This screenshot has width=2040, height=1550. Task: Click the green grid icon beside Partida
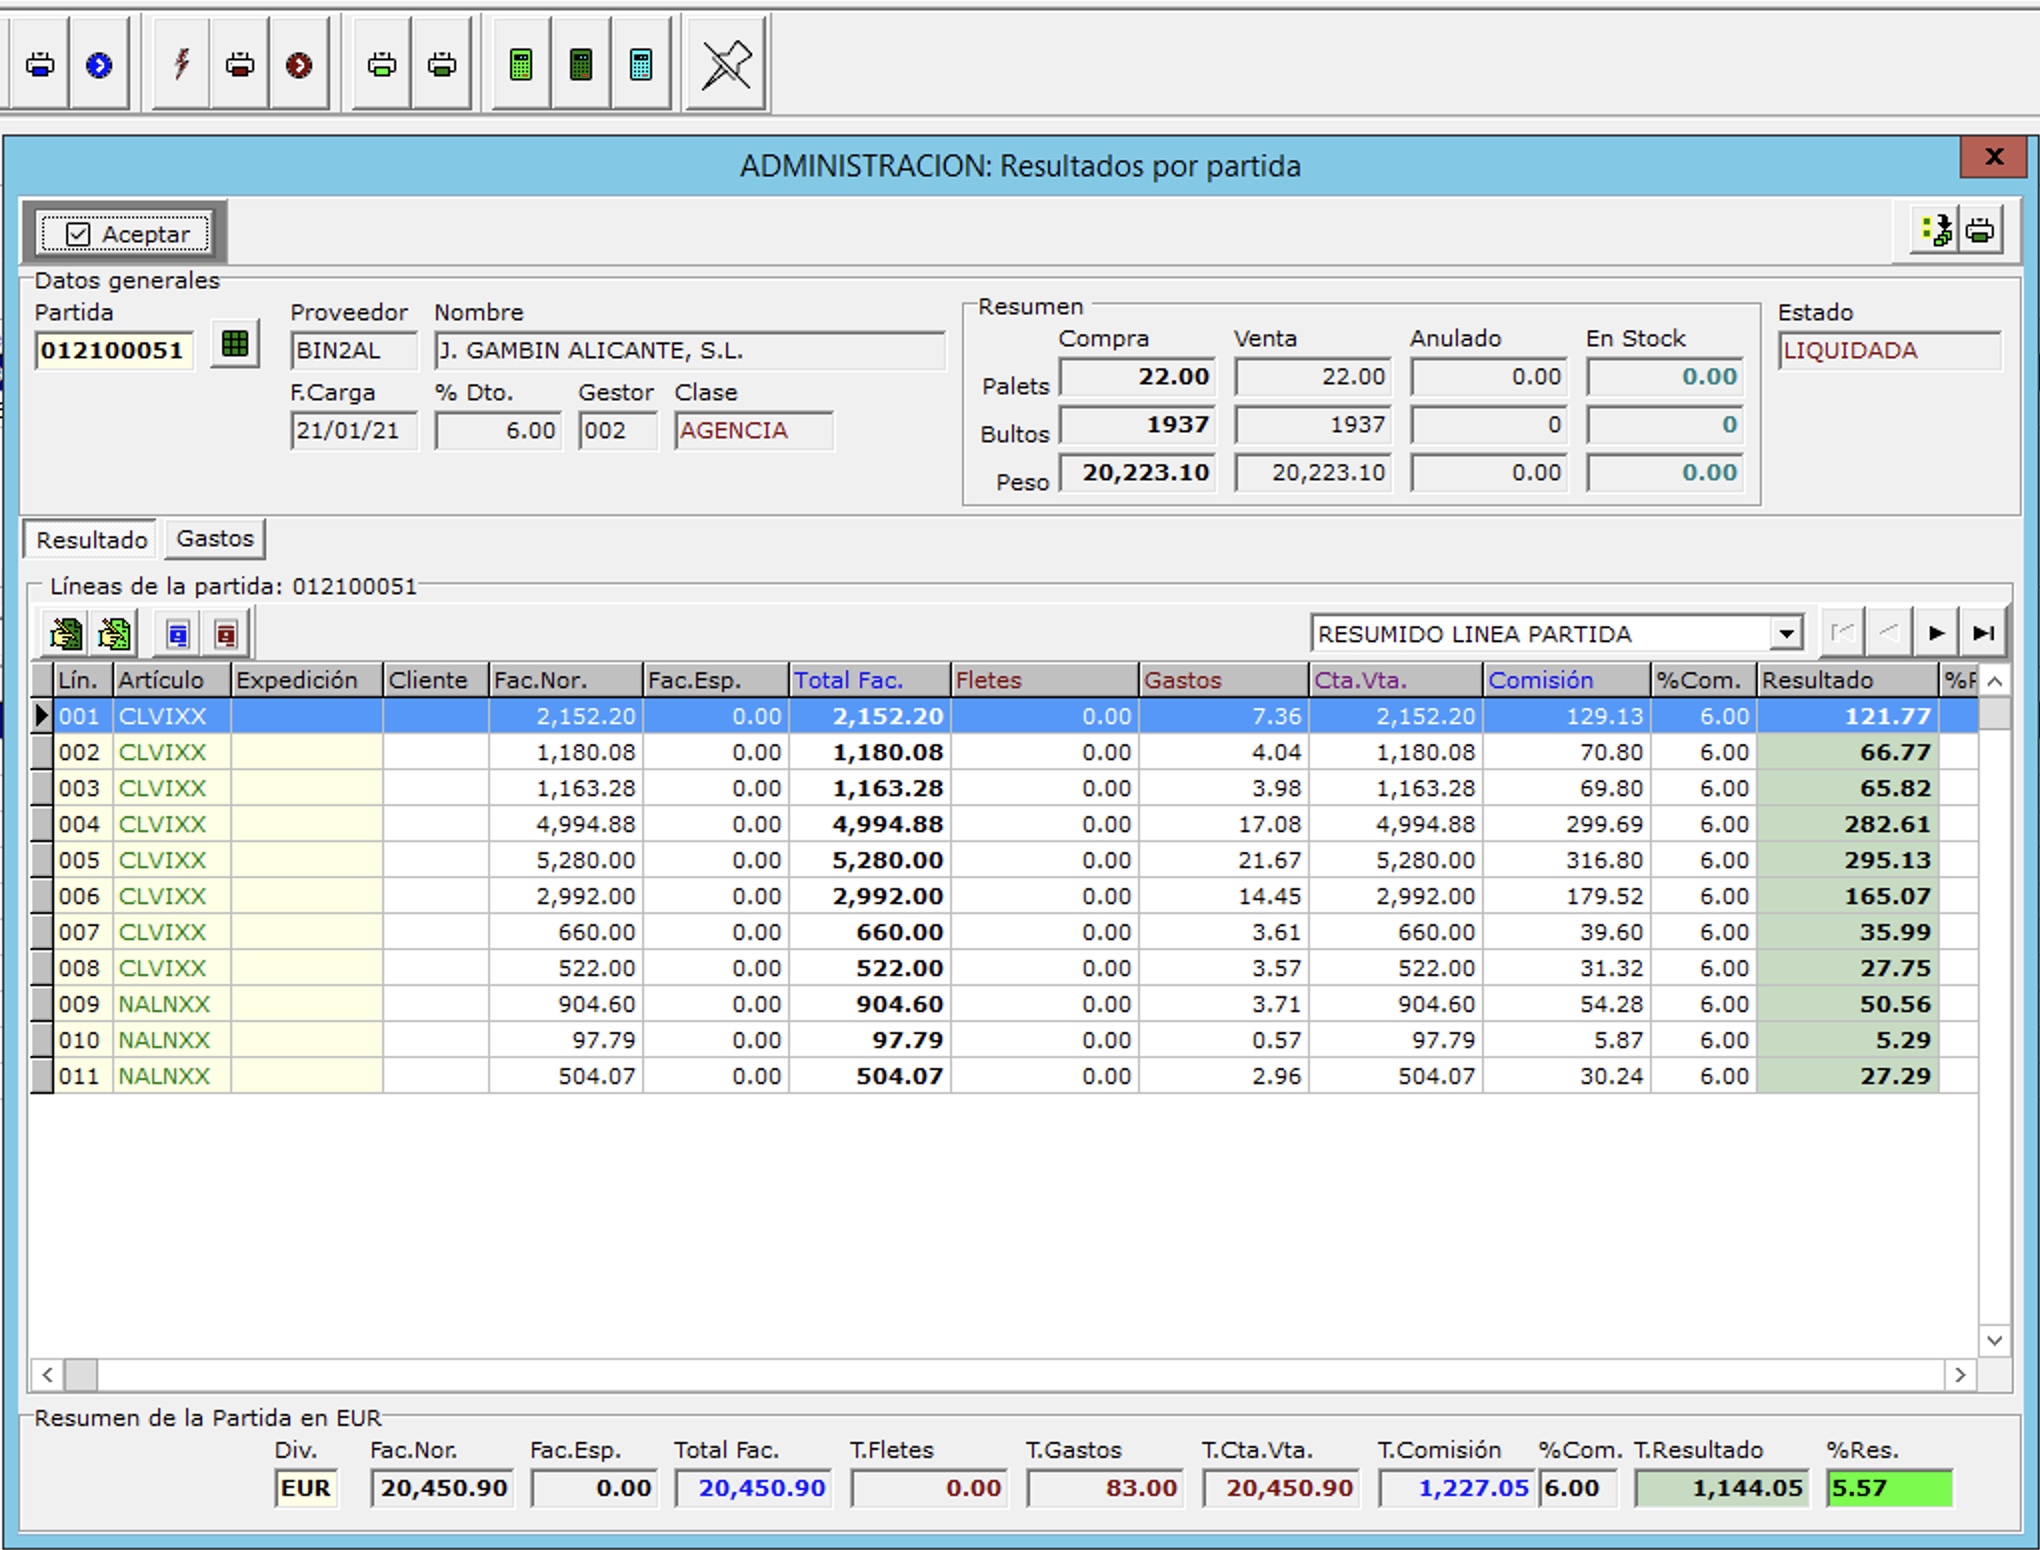coord(235,345)
